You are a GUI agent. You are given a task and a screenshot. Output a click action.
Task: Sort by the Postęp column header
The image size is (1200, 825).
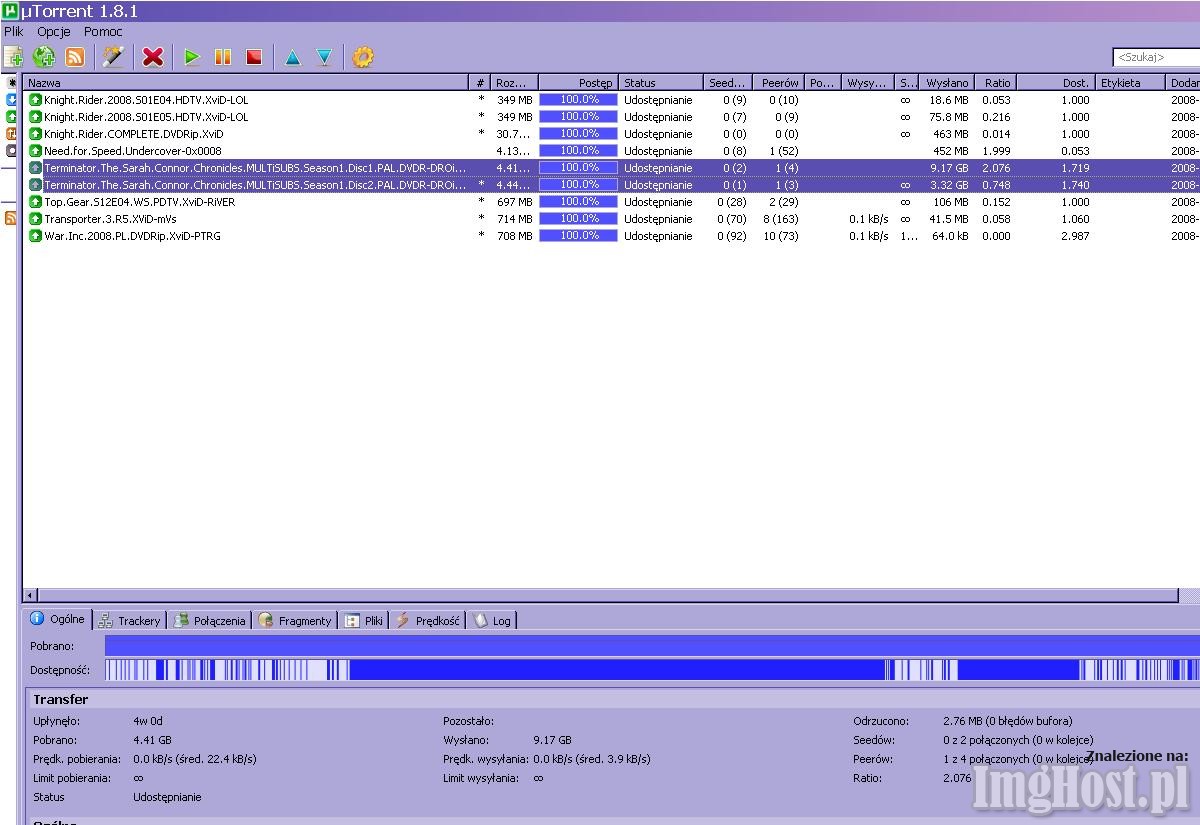[578, 83]
